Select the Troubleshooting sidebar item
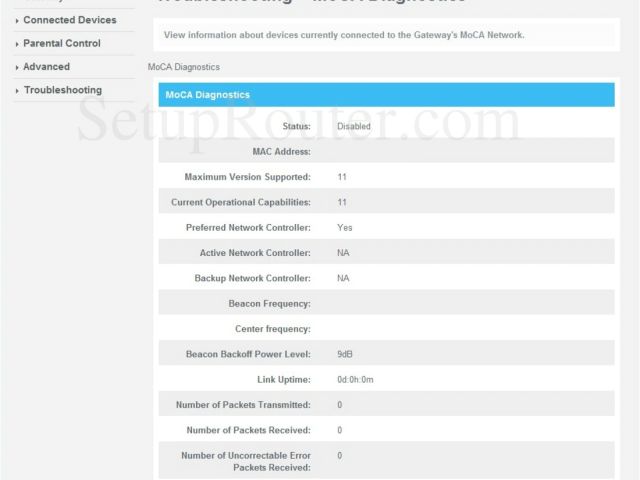Image resolution: width=640 pixels, height=480 pixels. [x=62, y=91]
